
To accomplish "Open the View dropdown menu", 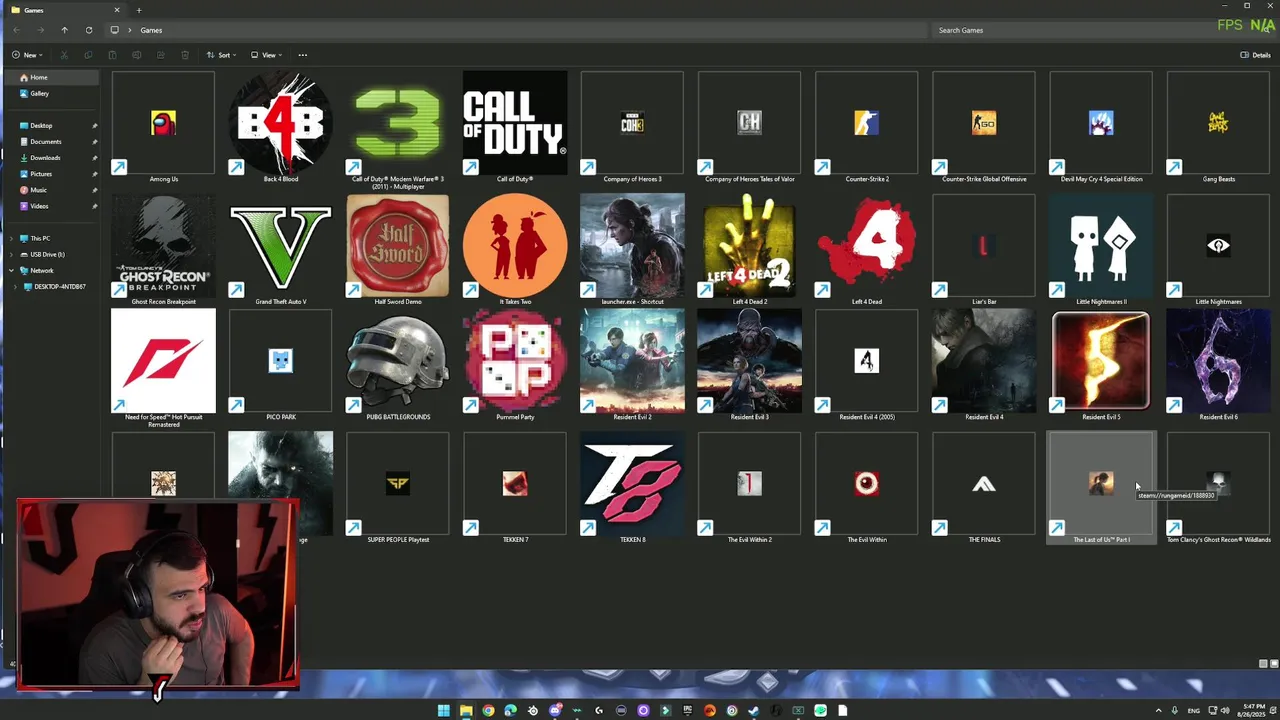I will [x=266, y=55].
